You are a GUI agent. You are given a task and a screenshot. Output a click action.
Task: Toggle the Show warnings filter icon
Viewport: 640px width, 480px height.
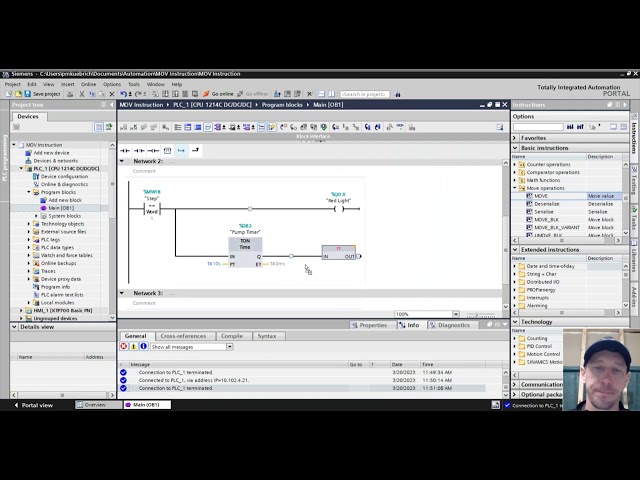pos(133,347)
